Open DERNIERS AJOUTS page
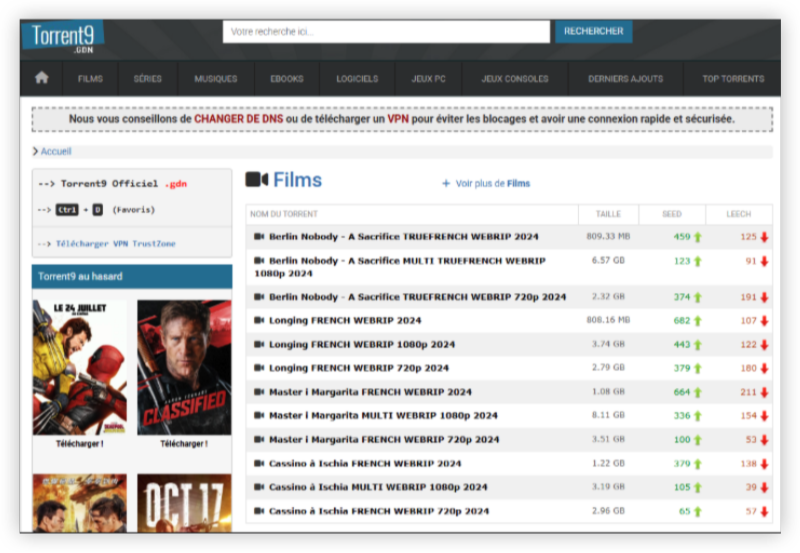800x553 pixels. [x=626, y=79]
